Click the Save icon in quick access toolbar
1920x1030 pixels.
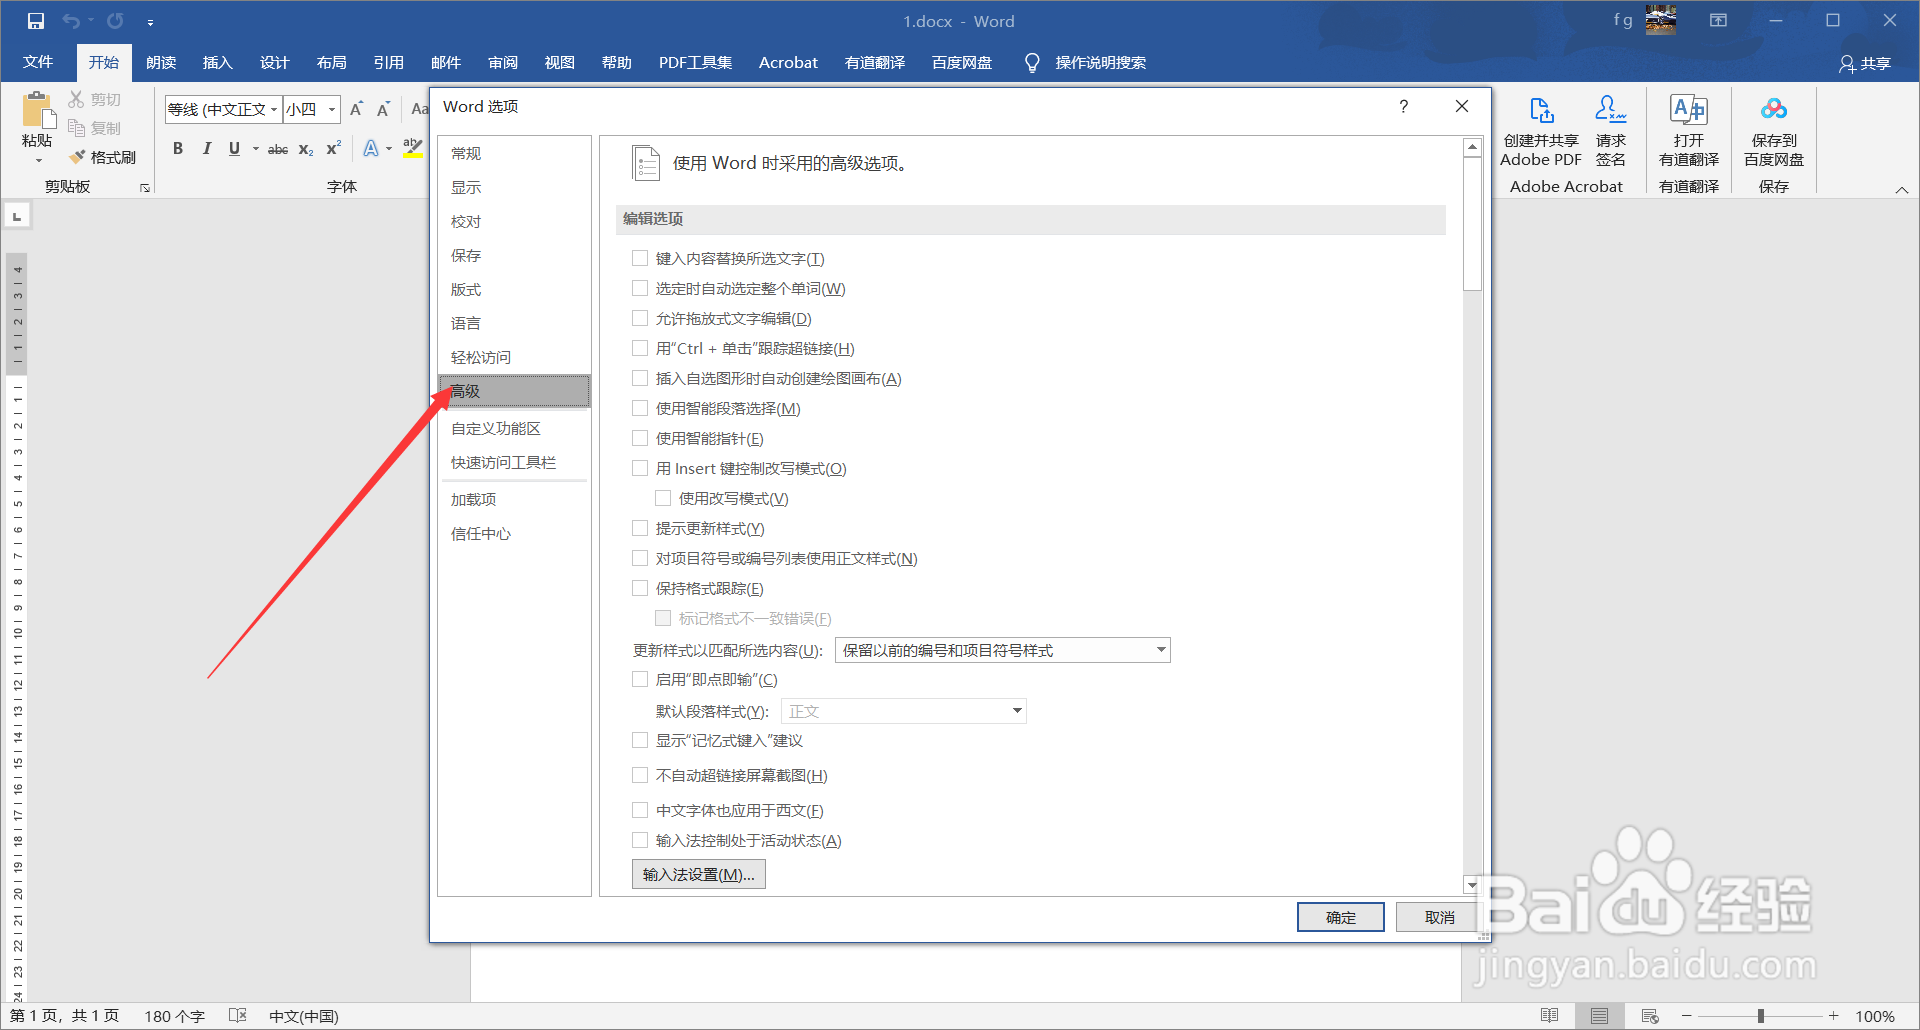[36, 20]
